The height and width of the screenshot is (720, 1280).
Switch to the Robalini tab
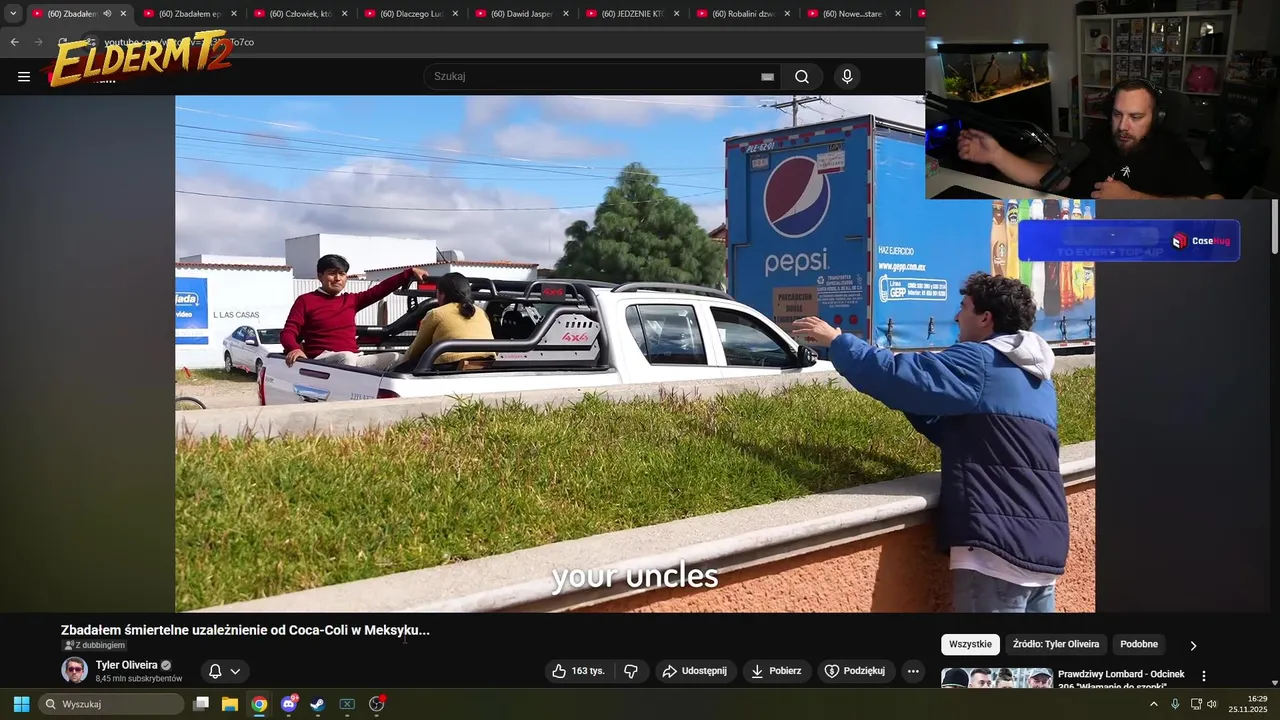pos(743,14)
